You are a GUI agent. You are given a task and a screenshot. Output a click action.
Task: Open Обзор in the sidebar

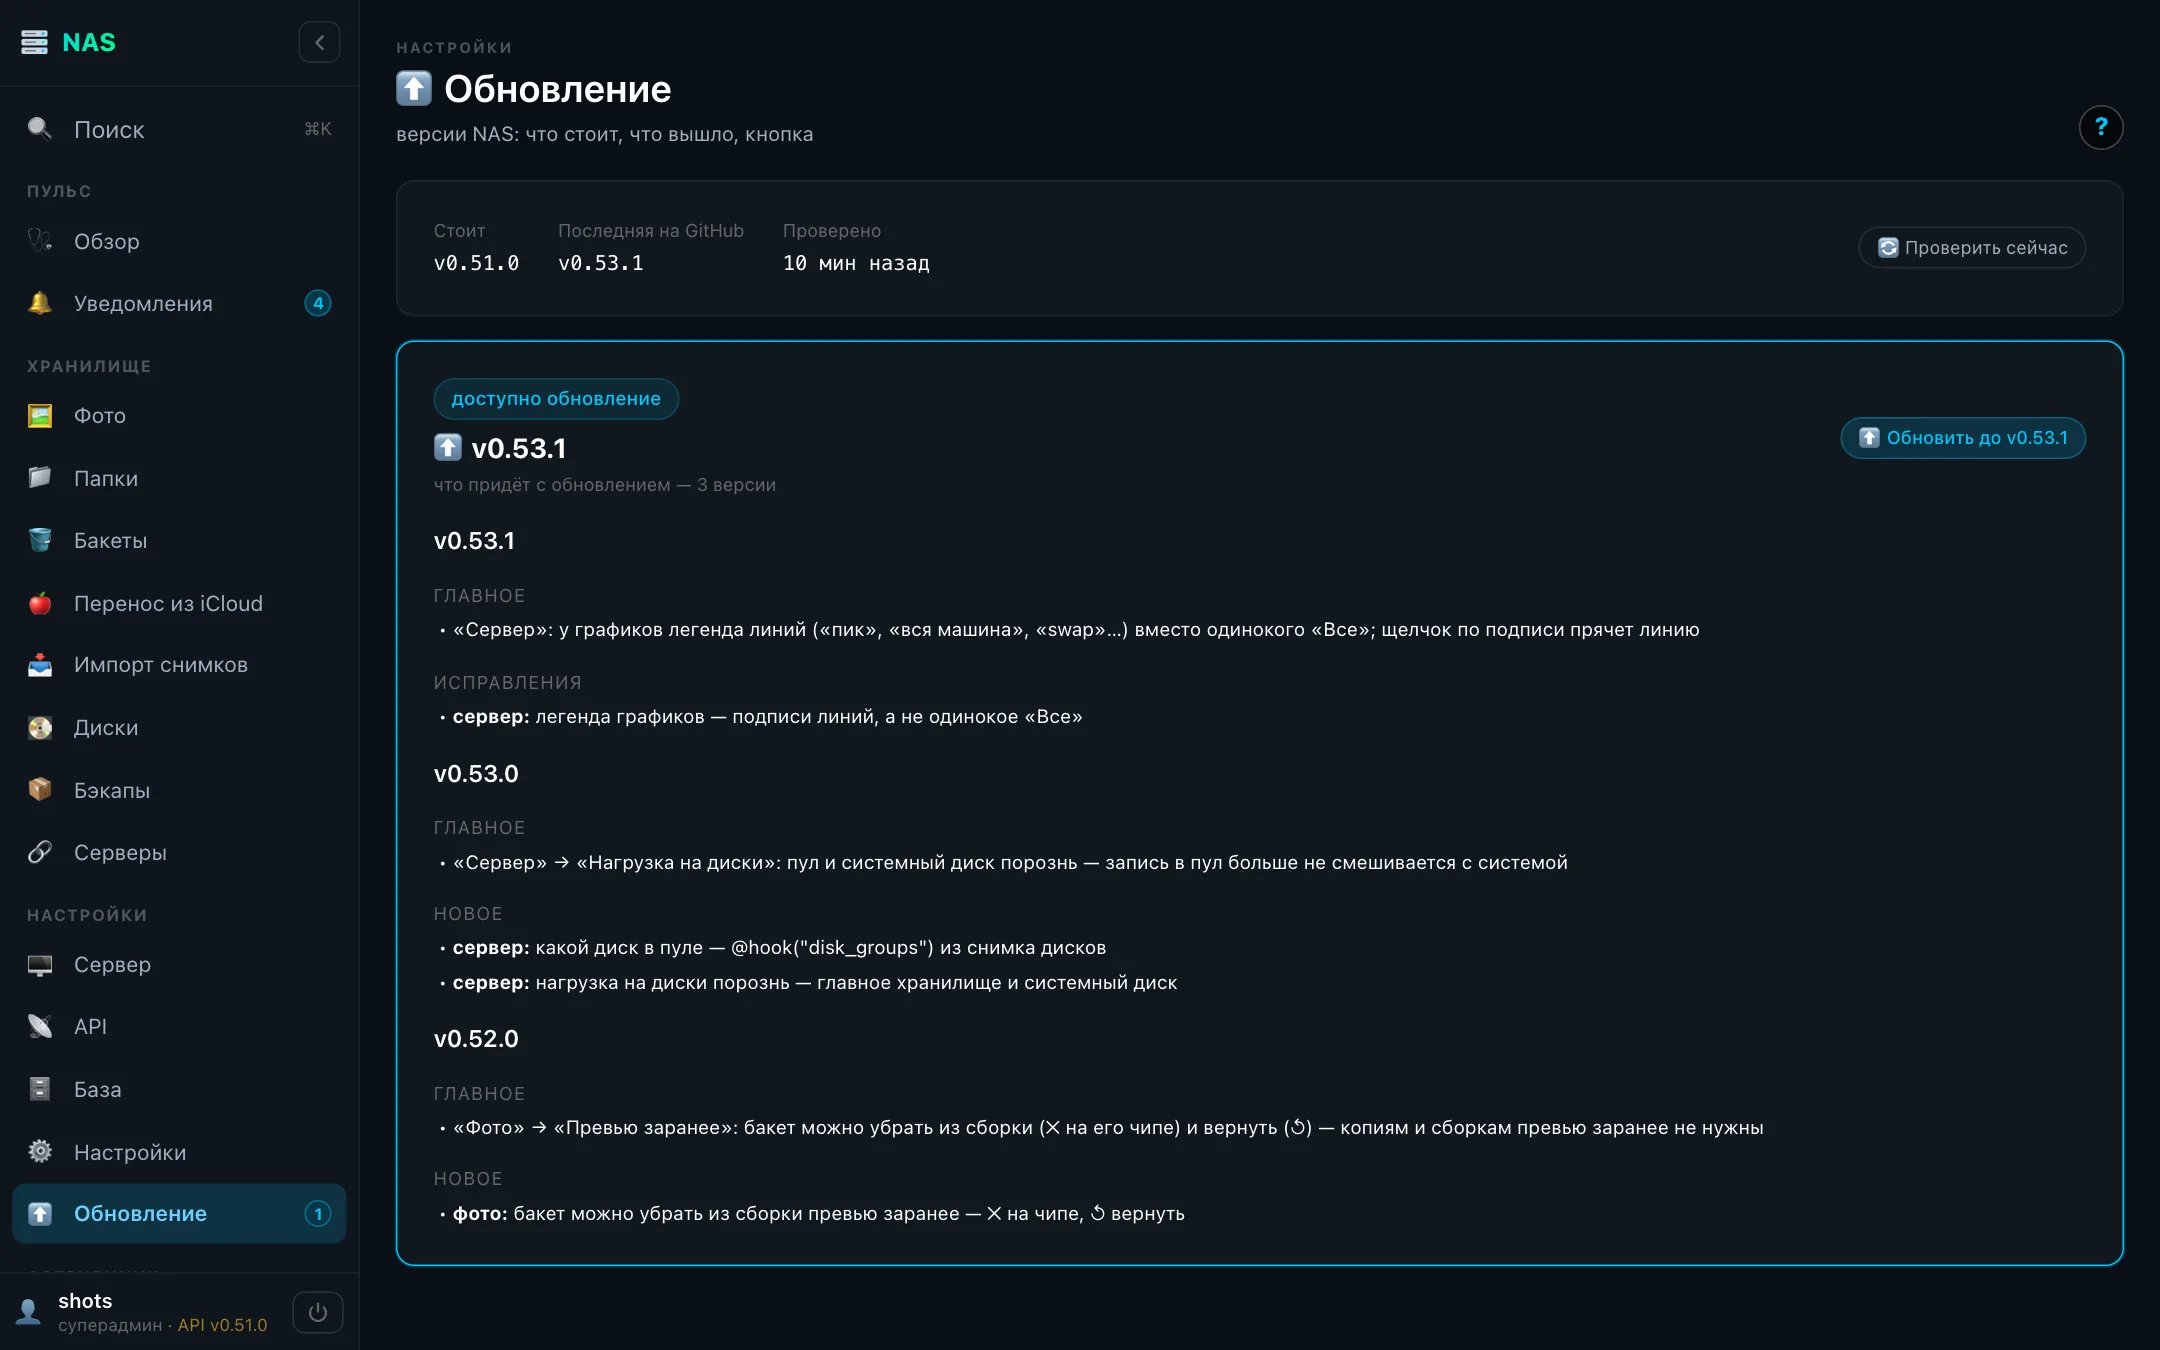pos(179,241)
